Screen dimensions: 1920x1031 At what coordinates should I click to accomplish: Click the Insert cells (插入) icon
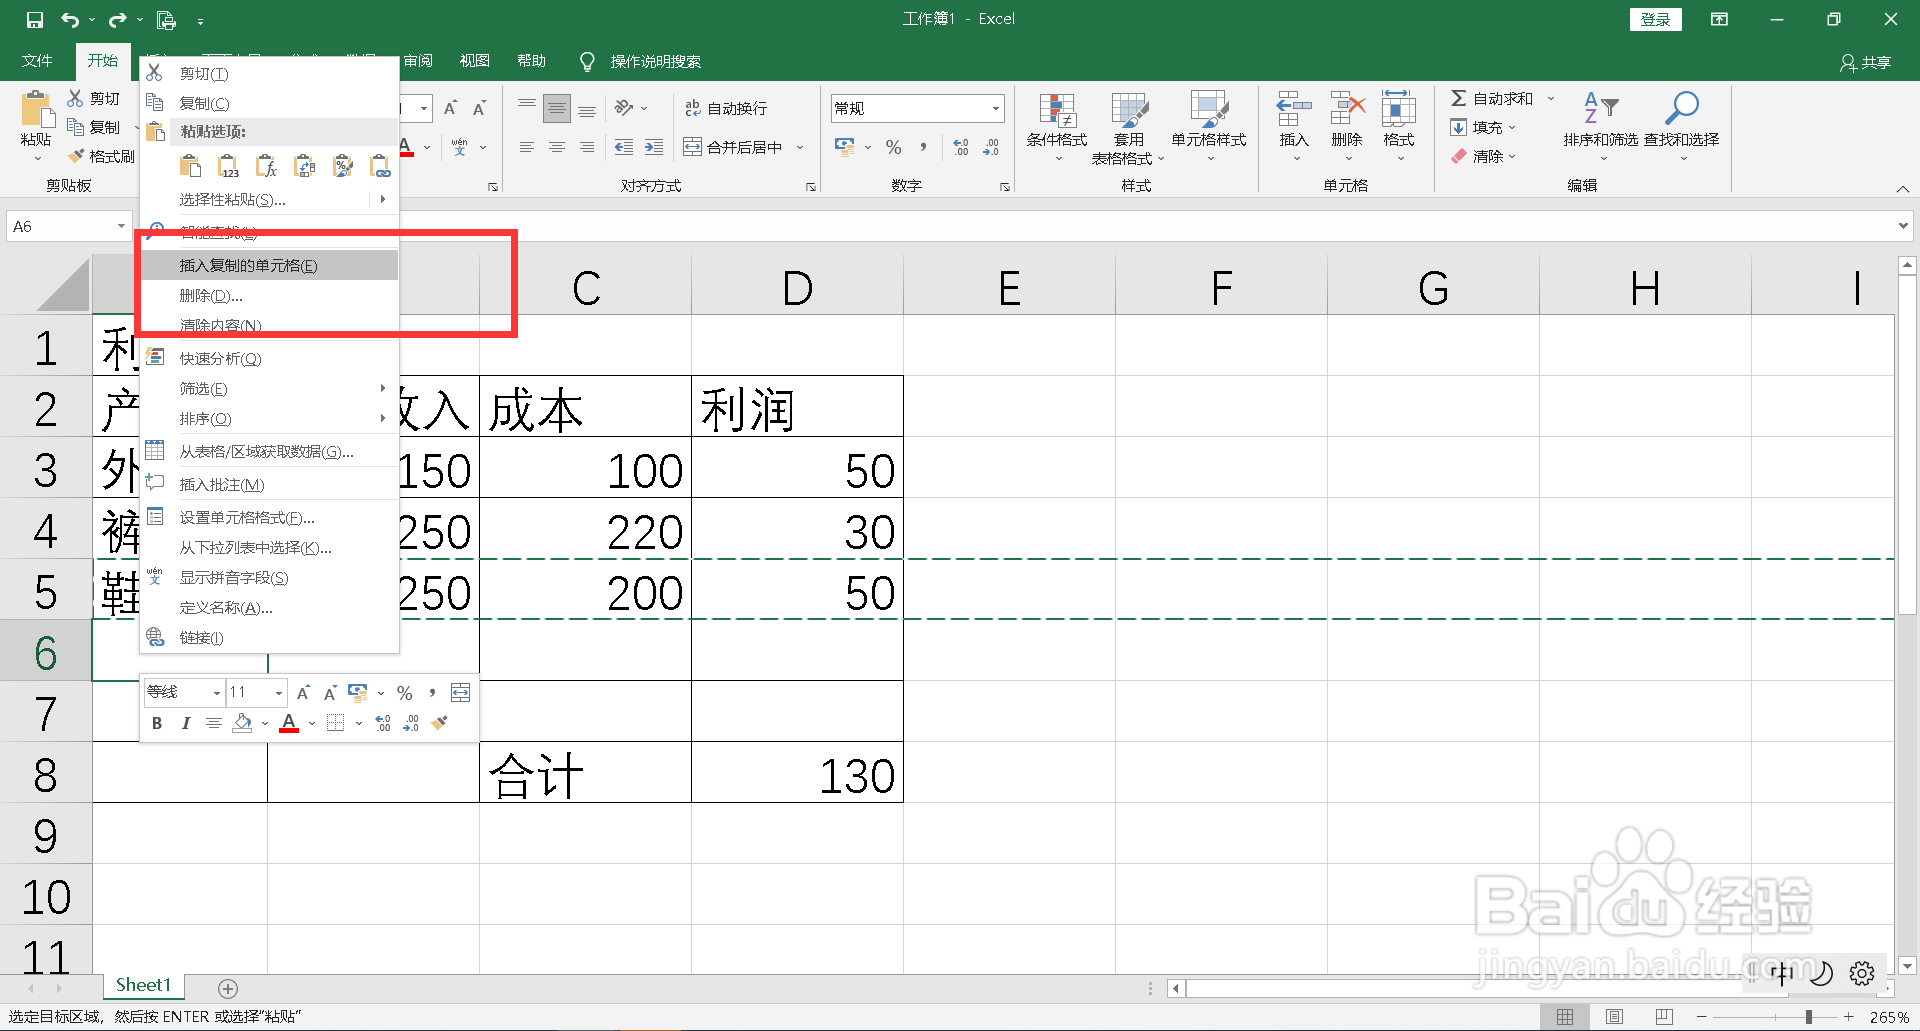click(x=1293, y=118)
